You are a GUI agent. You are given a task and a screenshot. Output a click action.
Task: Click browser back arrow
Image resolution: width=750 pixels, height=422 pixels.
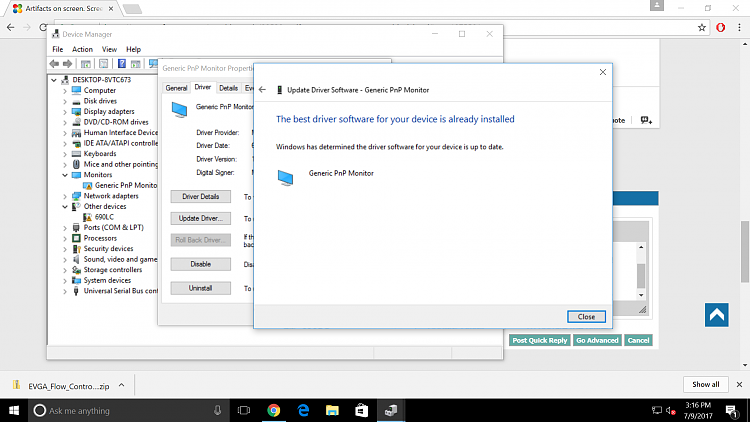(x=11, y=27)
